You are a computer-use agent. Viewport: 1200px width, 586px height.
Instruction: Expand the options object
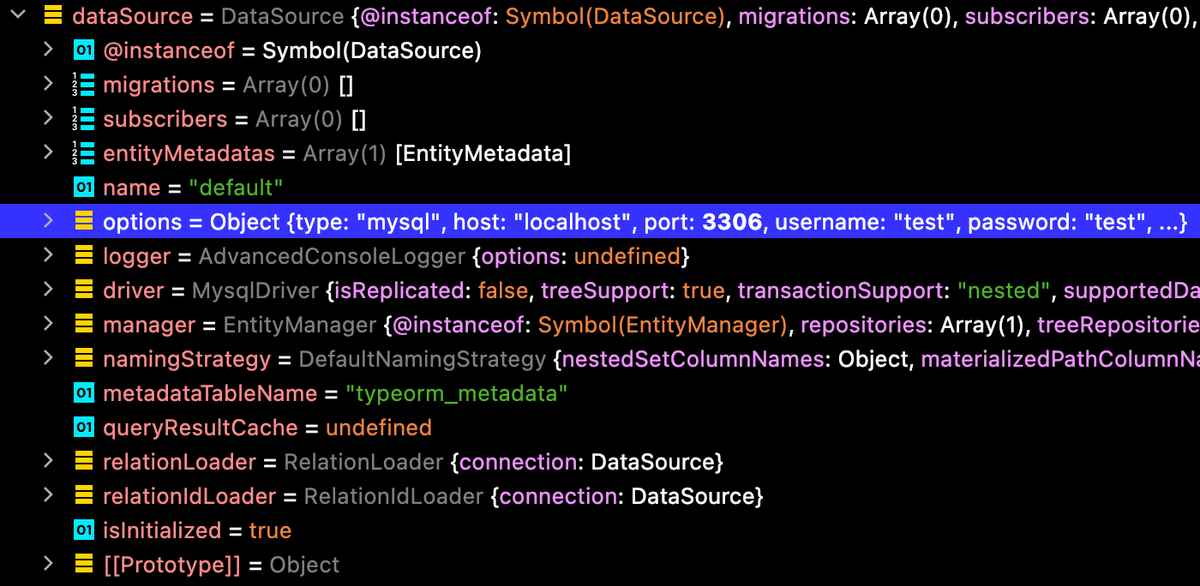point(48,221)
